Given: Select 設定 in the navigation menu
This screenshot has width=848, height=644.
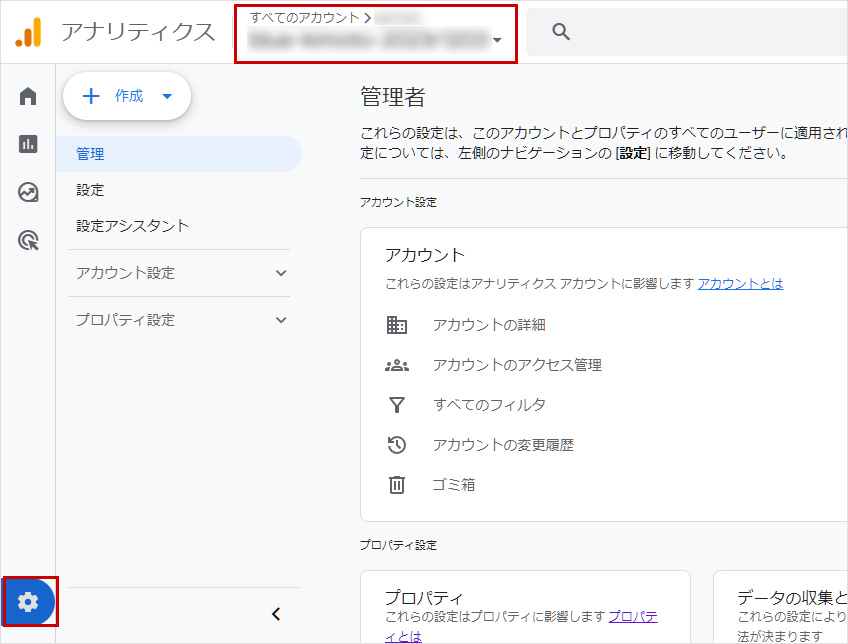Looking at the screenshot, I should (x=90, y=190).
